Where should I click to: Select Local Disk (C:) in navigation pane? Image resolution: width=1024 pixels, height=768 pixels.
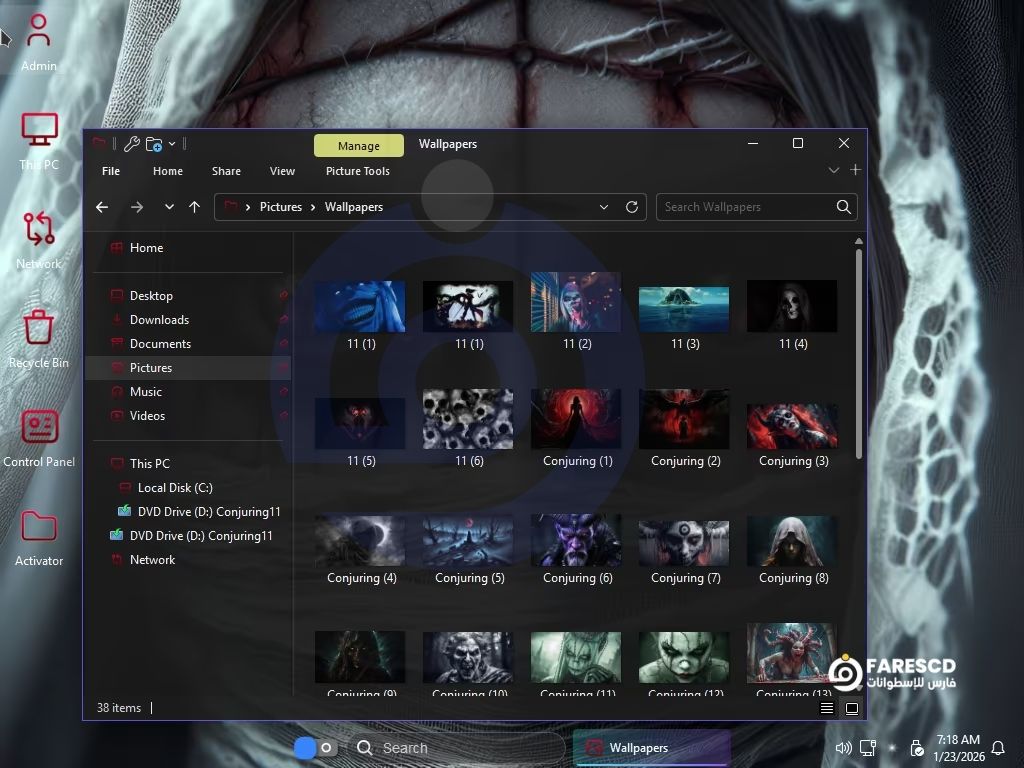pos(175,488)
